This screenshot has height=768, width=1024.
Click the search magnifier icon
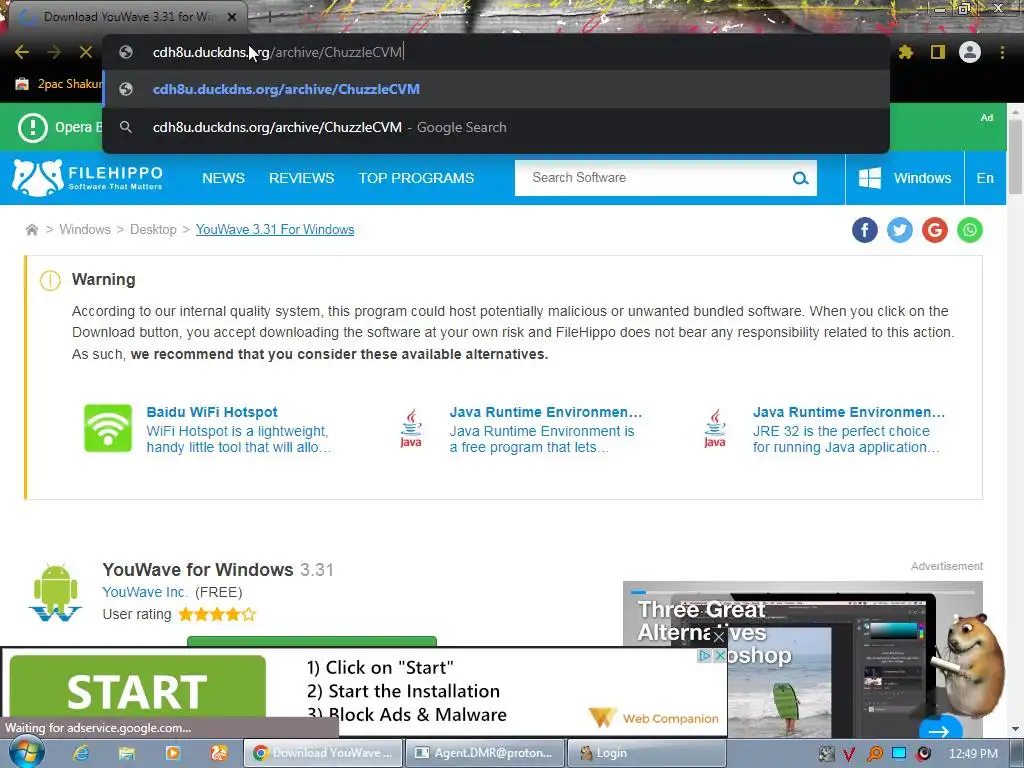(x=801, y=178)
